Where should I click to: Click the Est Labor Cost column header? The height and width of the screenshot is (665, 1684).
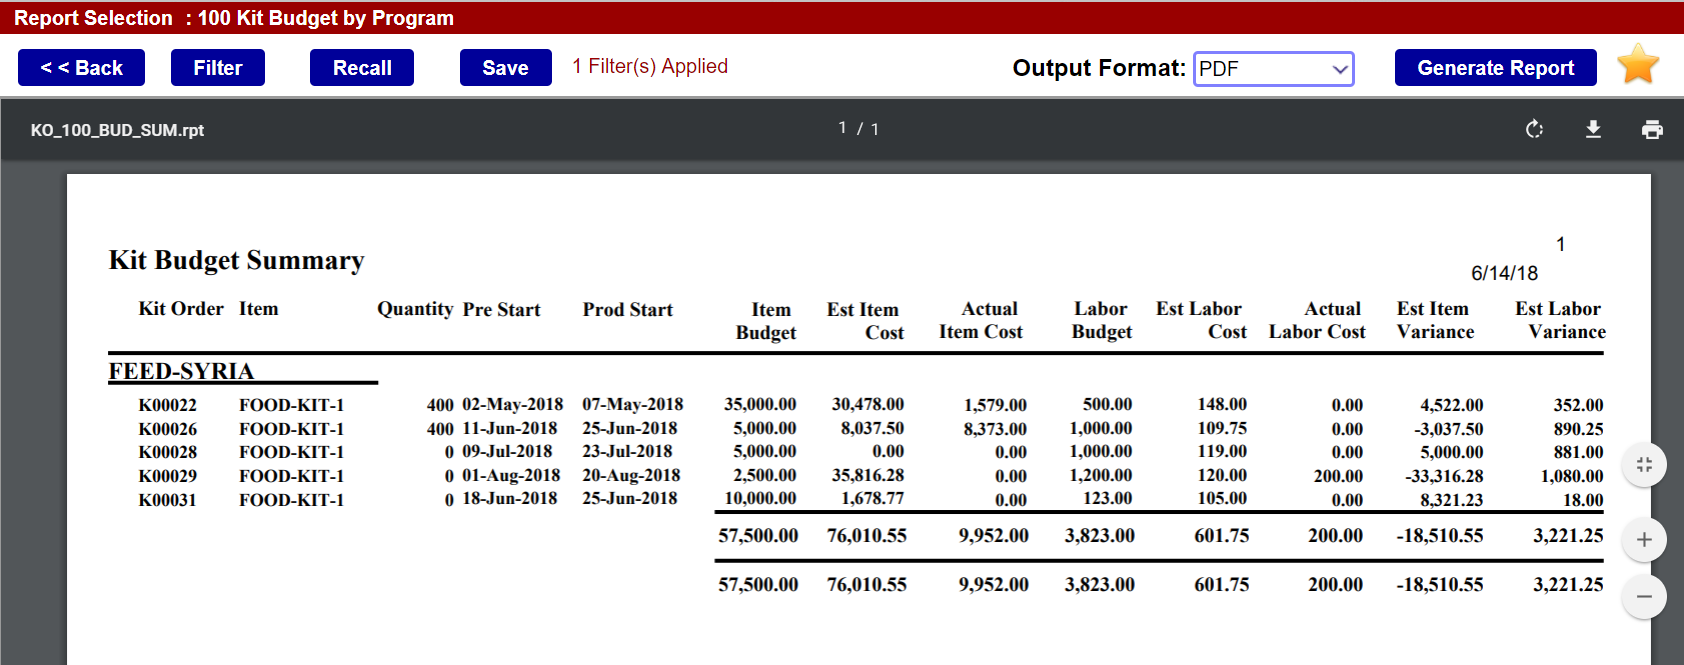pyautogui.click(x=1201, y=320)
